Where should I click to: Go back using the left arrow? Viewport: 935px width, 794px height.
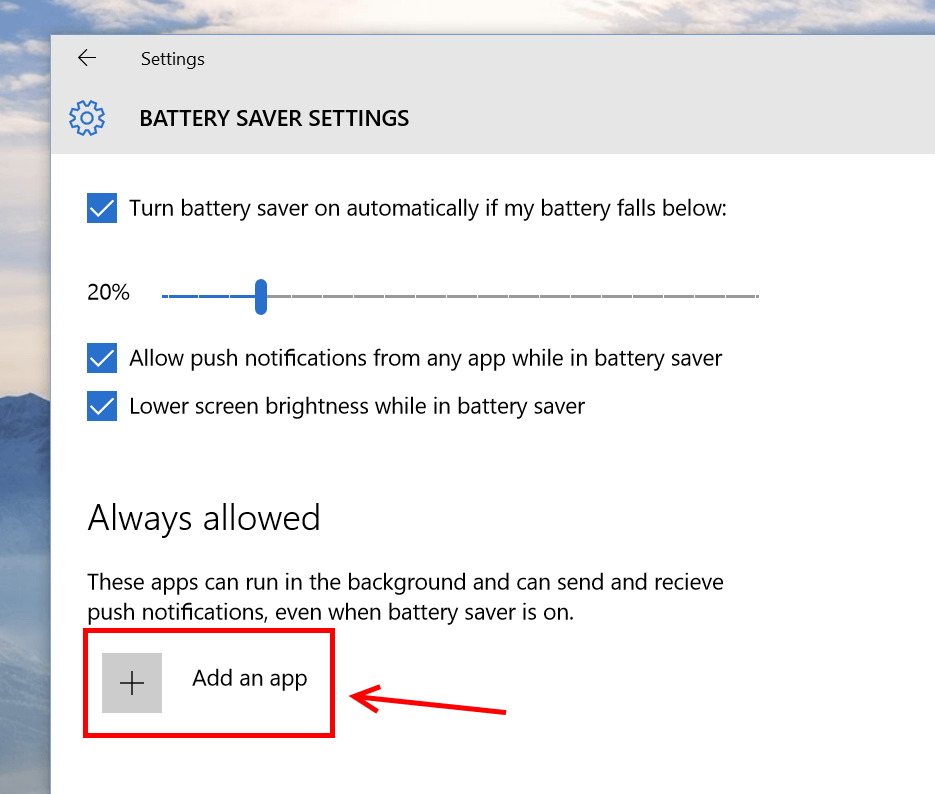87,58
